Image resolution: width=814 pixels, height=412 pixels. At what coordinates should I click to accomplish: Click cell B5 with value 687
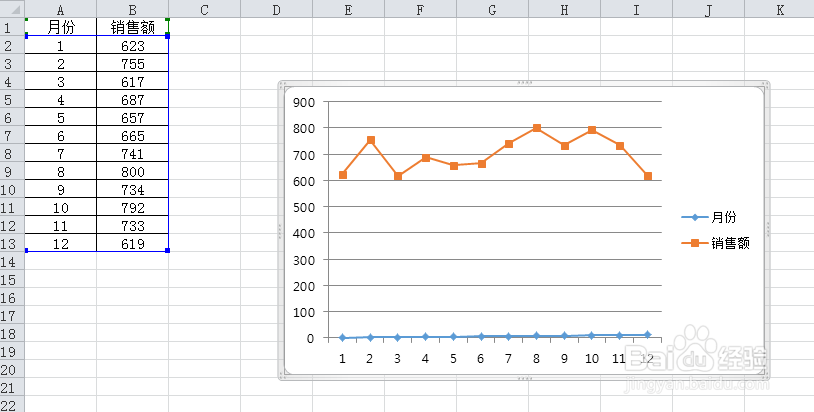(x=132, y=99)
